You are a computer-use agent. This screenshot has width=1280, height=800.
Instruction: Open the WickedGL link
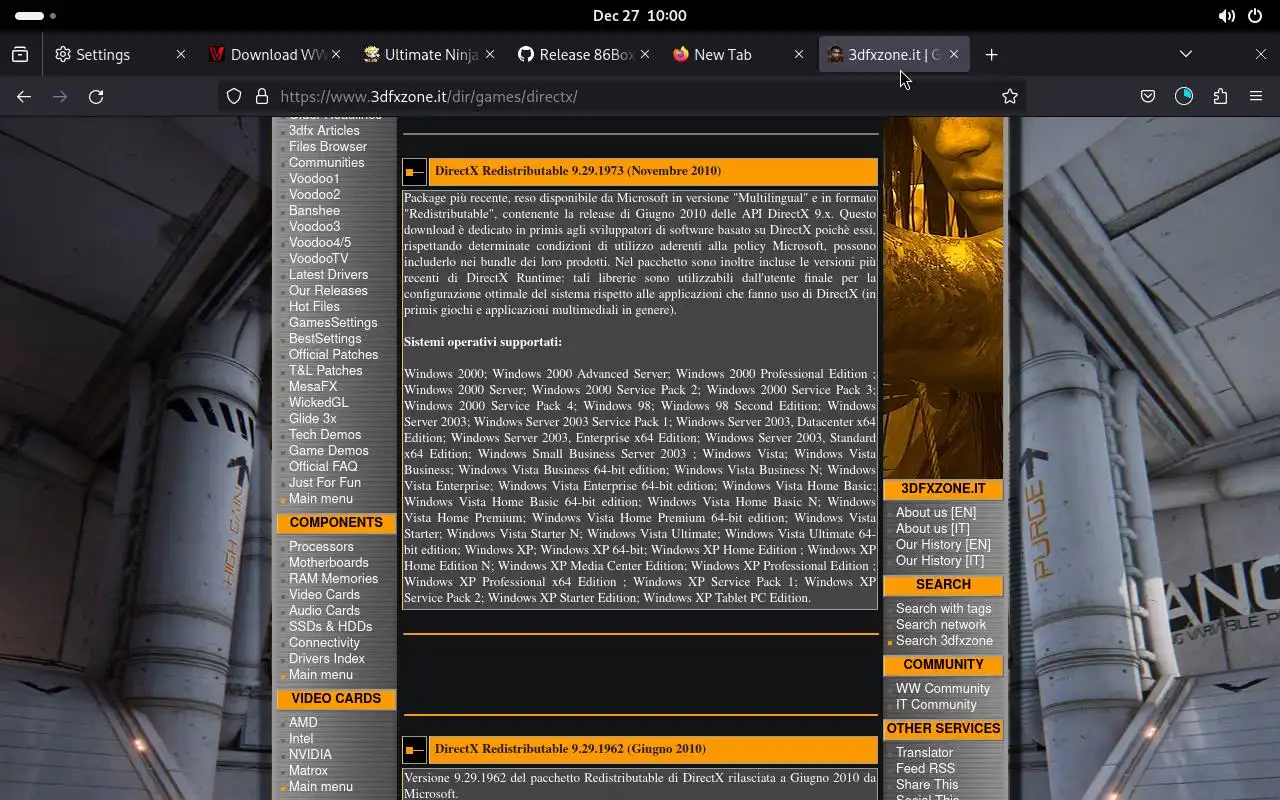tap(318, 403)
